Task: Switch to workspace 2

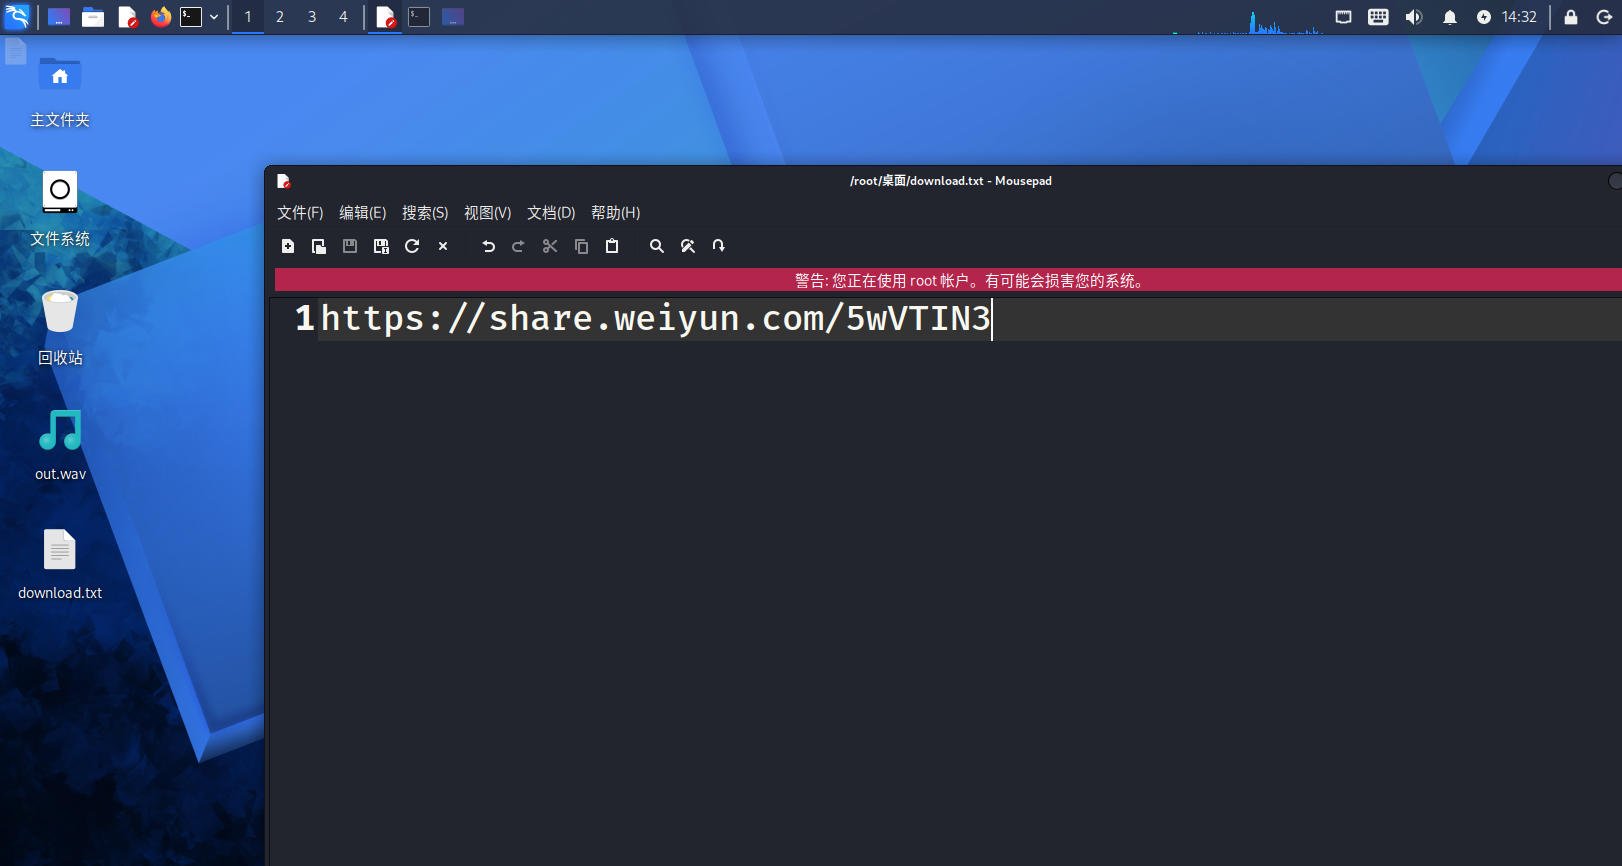Action: [x=280, y=17]
